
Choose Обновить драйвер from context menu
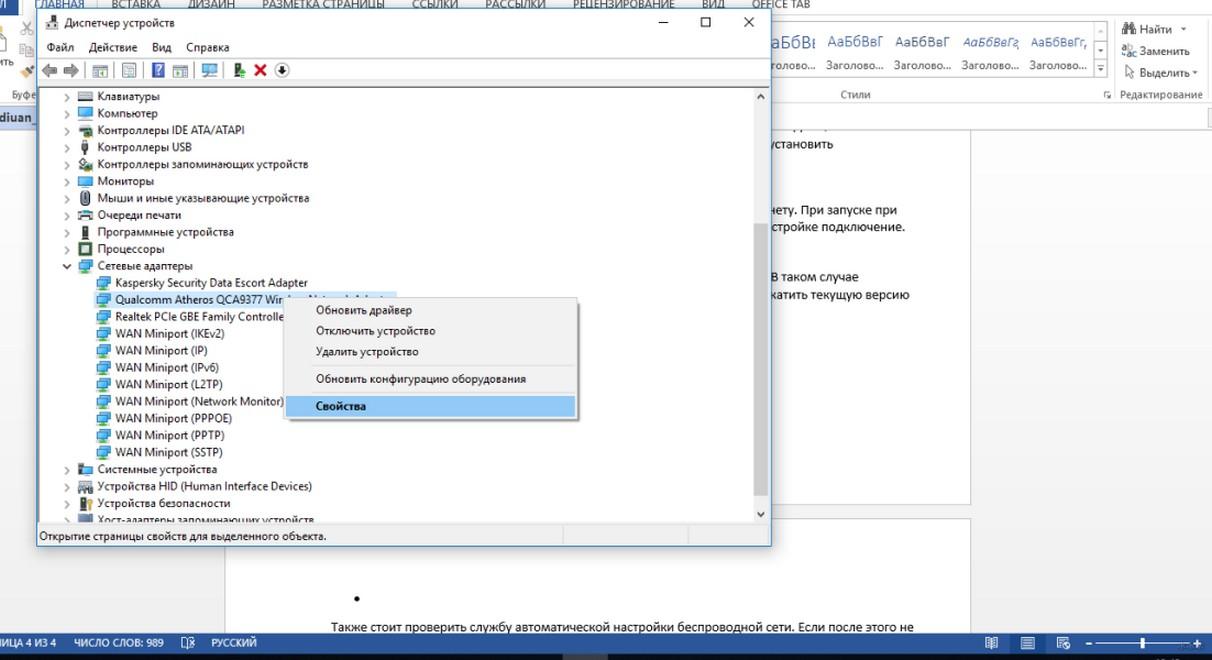[431, 310]
